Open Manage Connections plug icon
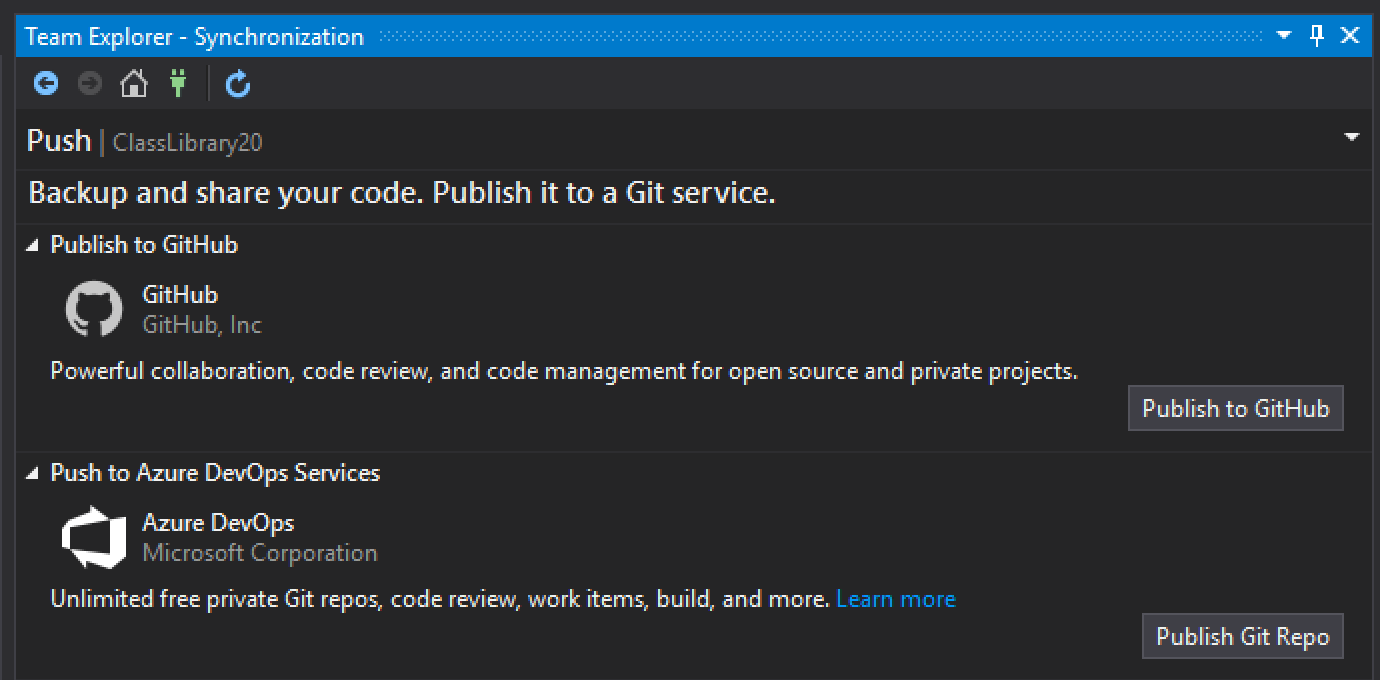 [x=178, y=83]
